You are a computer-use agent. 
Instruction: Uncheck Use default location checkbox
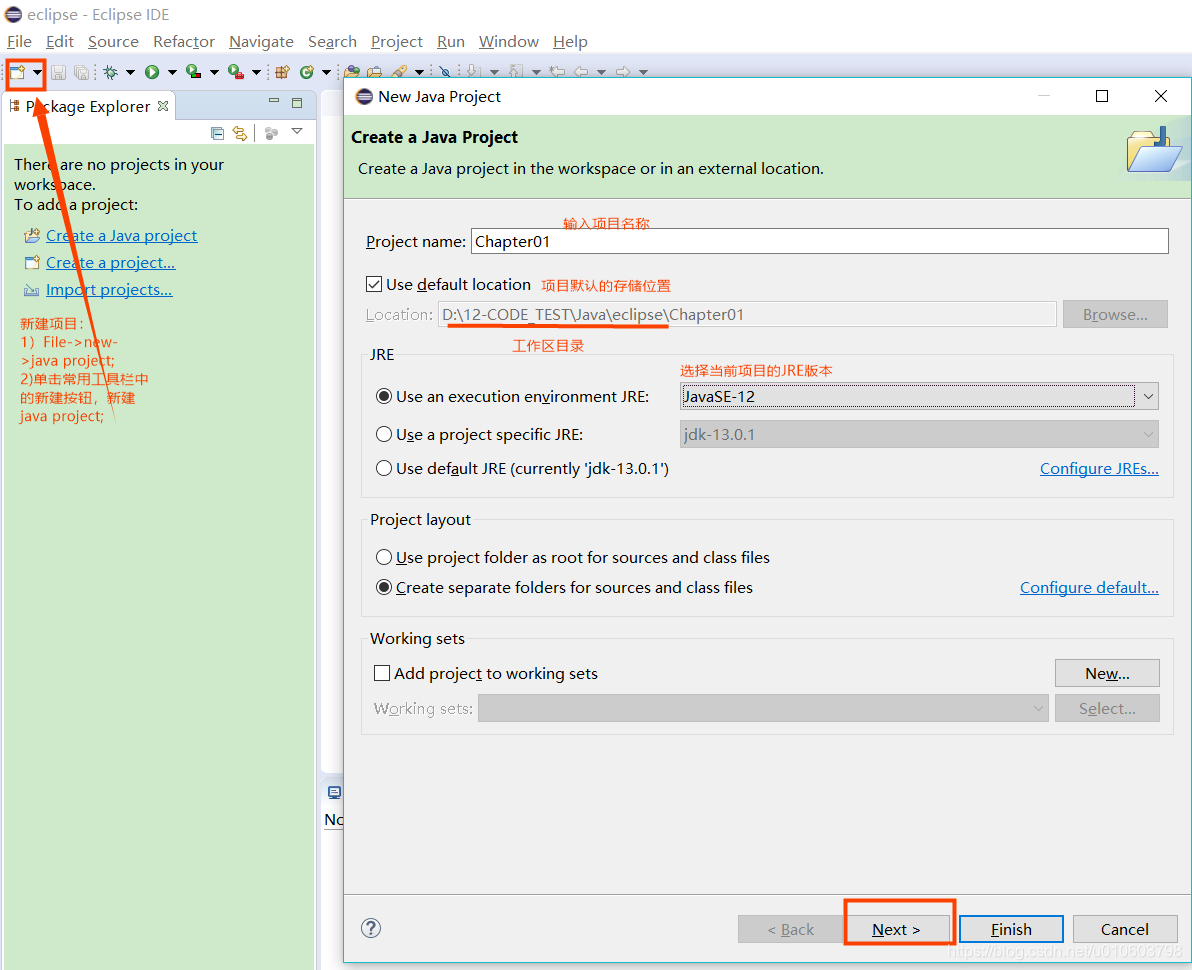click(373, 284)
